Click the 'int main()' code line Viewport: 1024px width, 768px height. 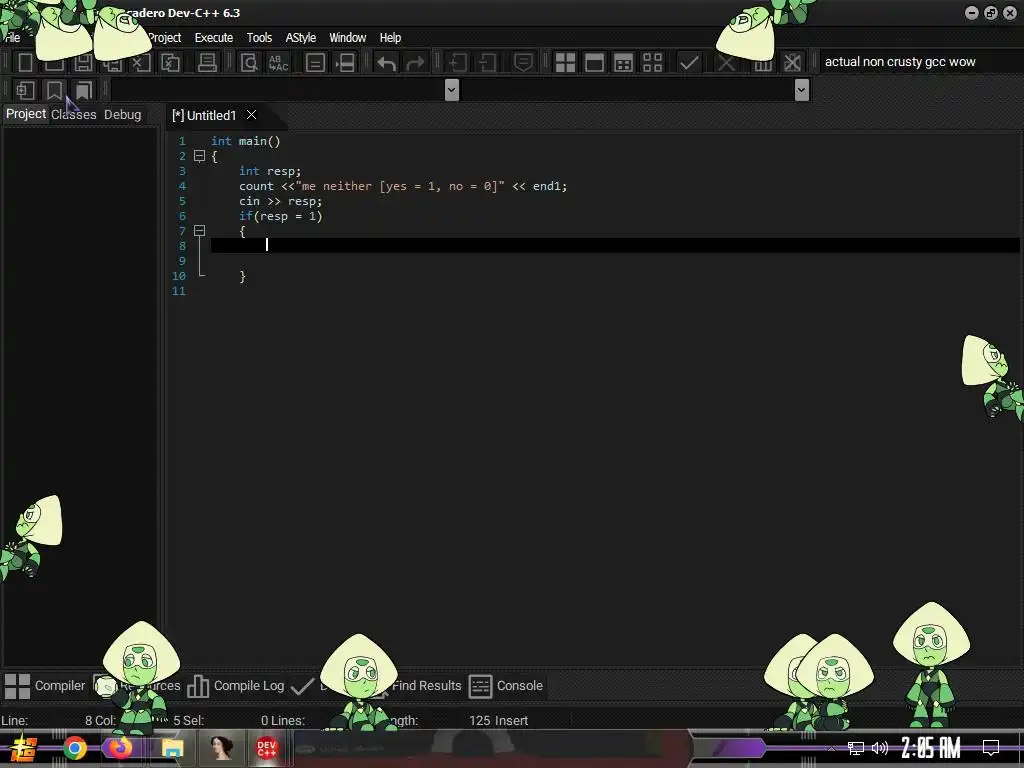coord(246,141)
